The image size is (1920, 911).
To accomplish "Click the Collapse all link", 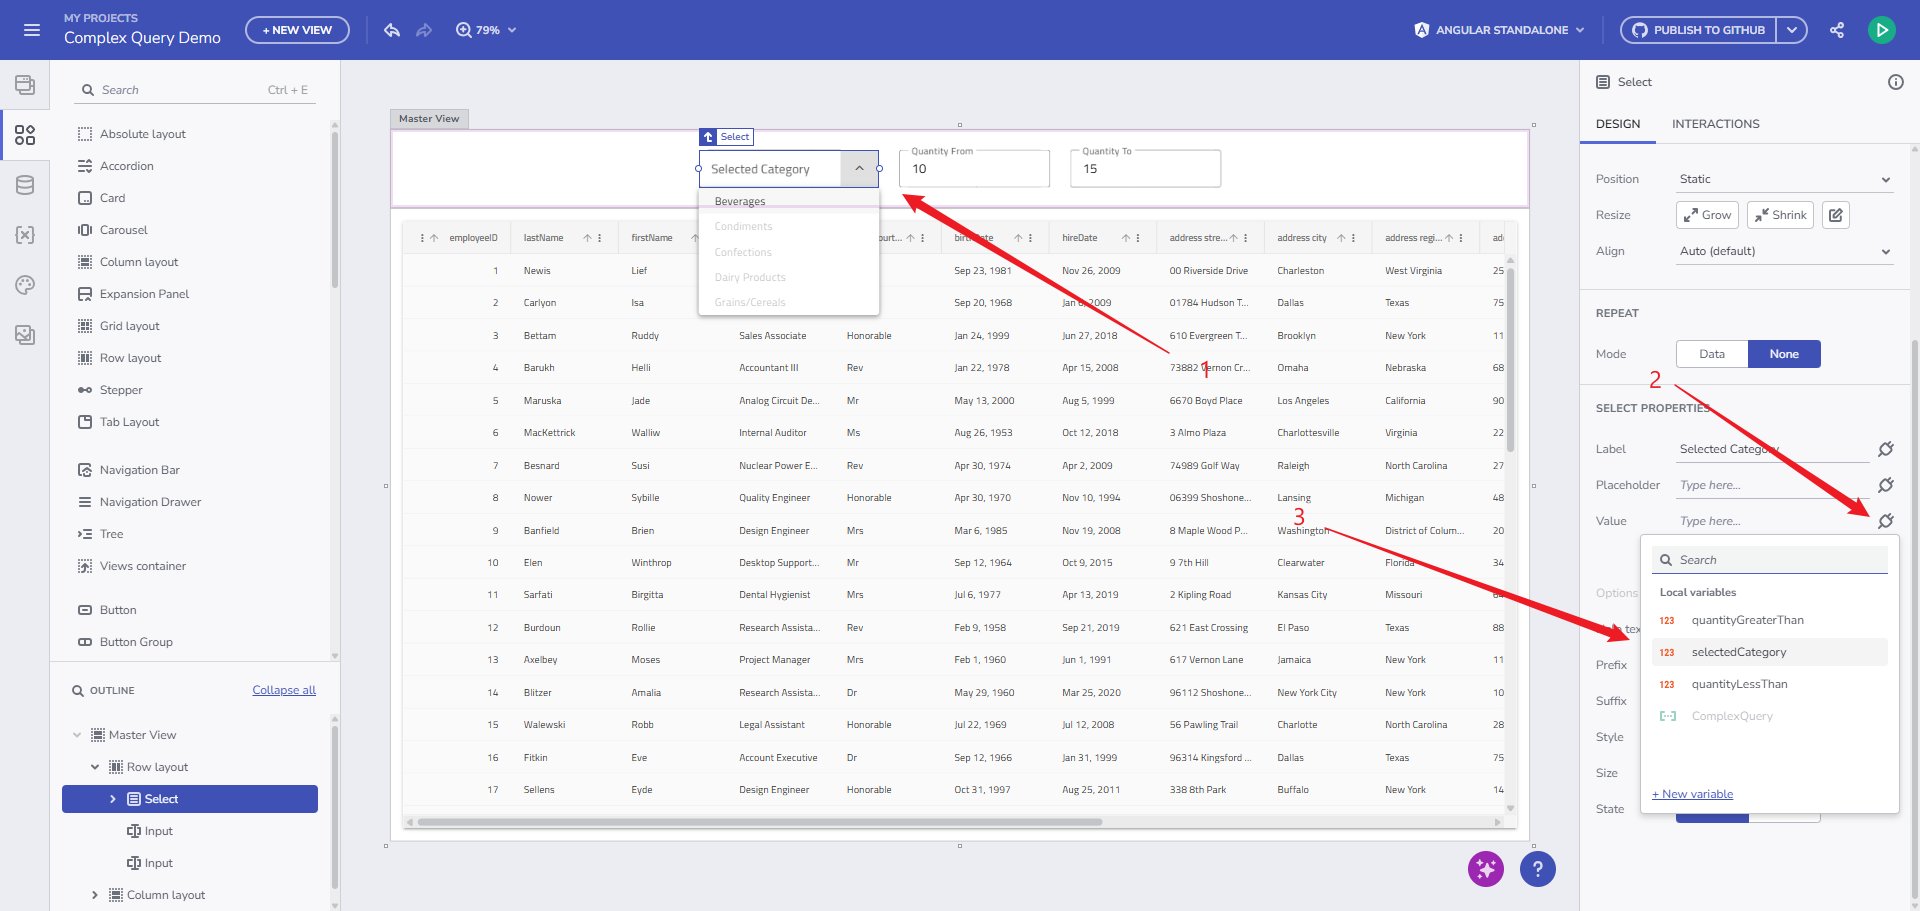I will tap(284, 690).
